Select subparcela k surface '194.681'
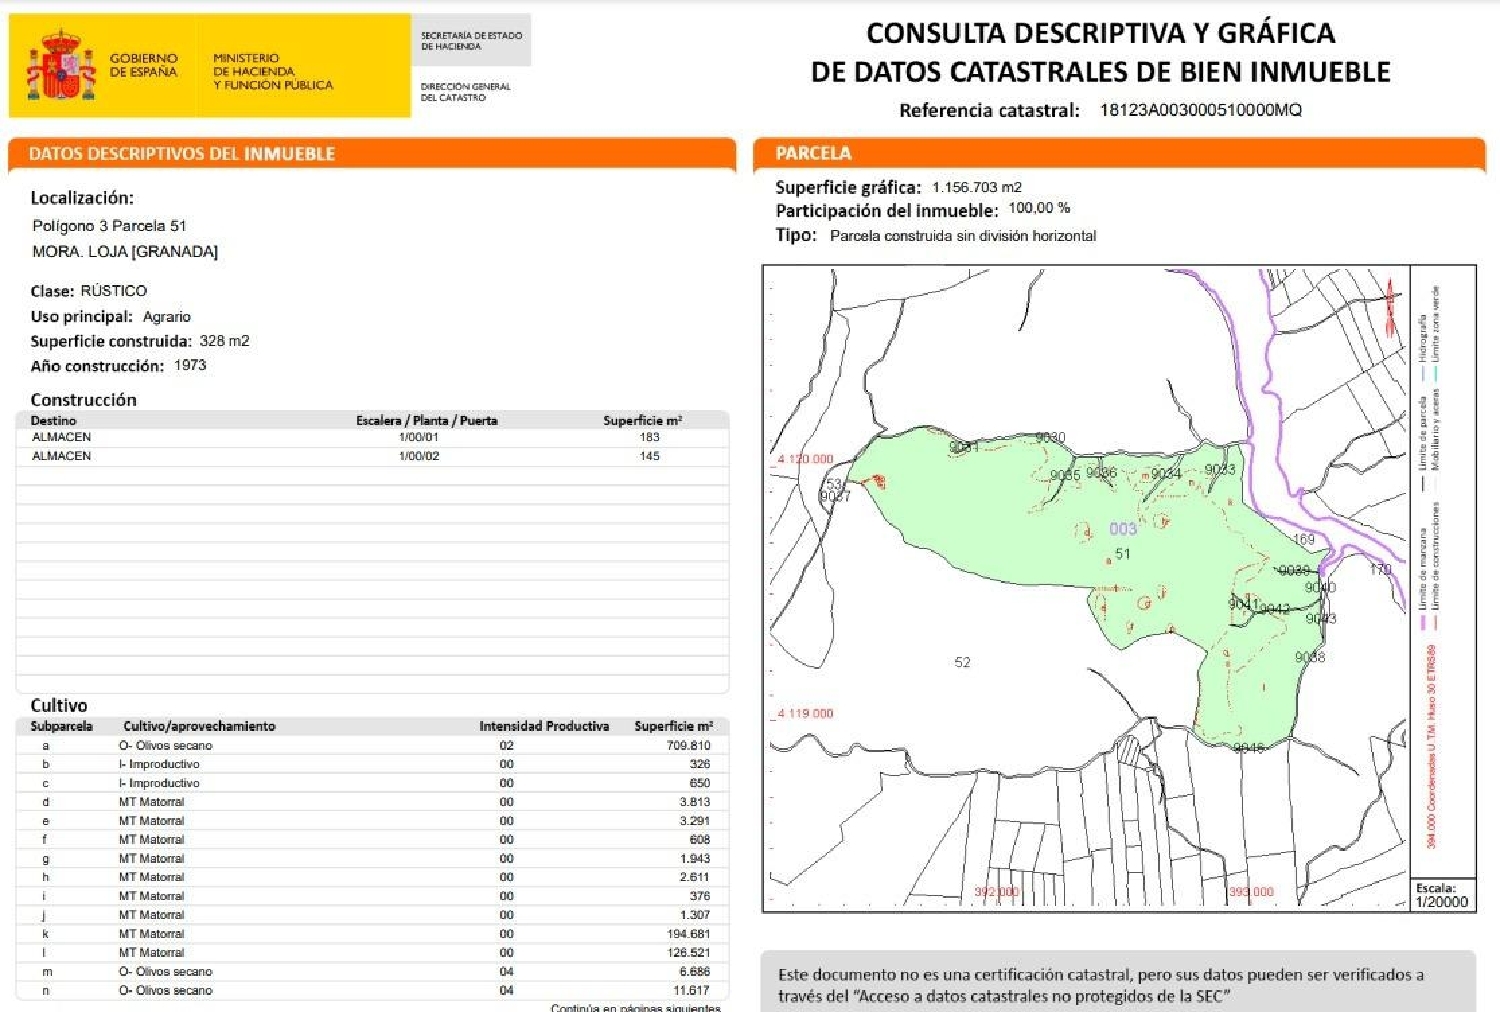Screen dimensions: 1500x1012 coord(688,934)
